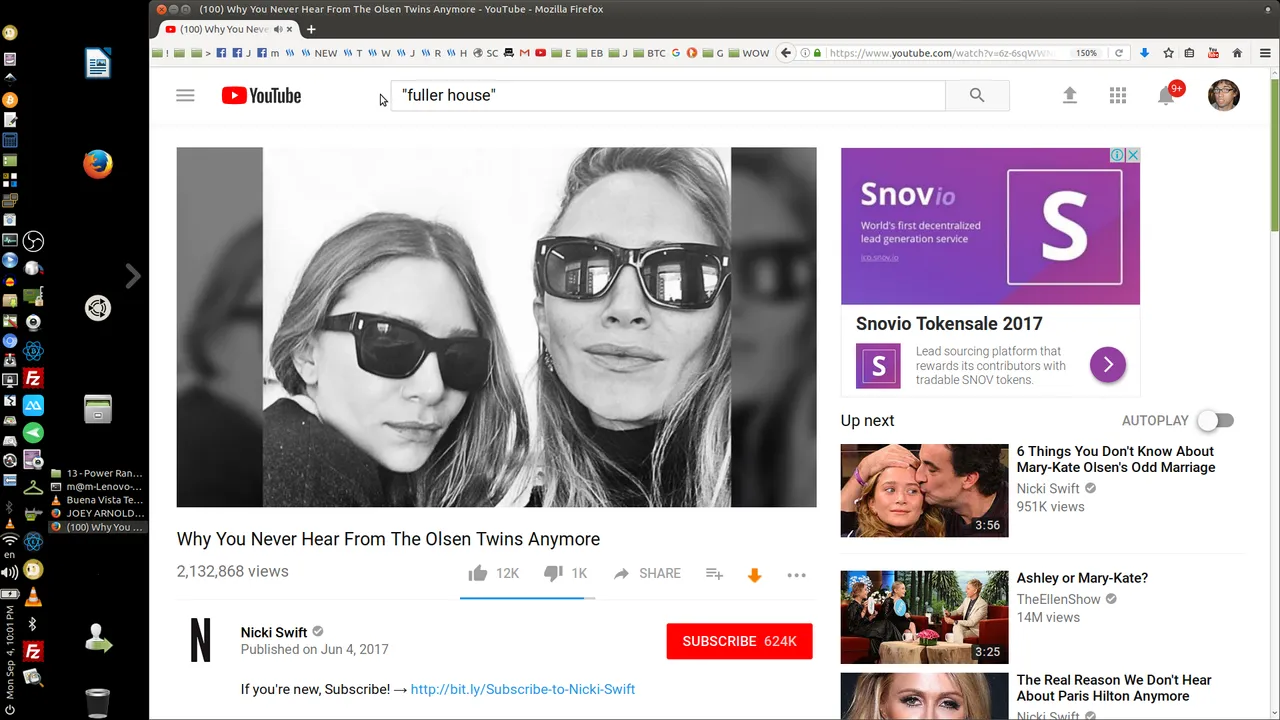Reload the page
Image resolution: width=1280 pixels, height=720 pixels.
pyautogui.click(x=1119, y=53)
